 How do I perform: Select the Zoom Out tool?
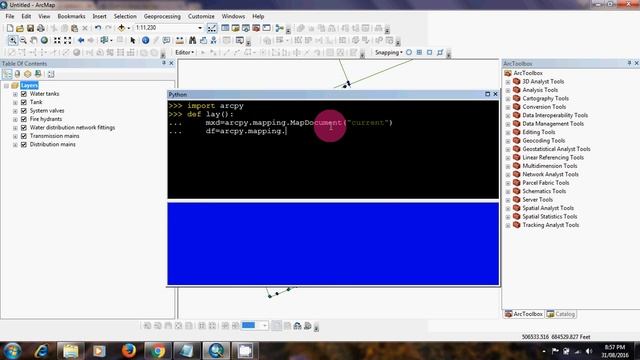[x=23, y=40]
